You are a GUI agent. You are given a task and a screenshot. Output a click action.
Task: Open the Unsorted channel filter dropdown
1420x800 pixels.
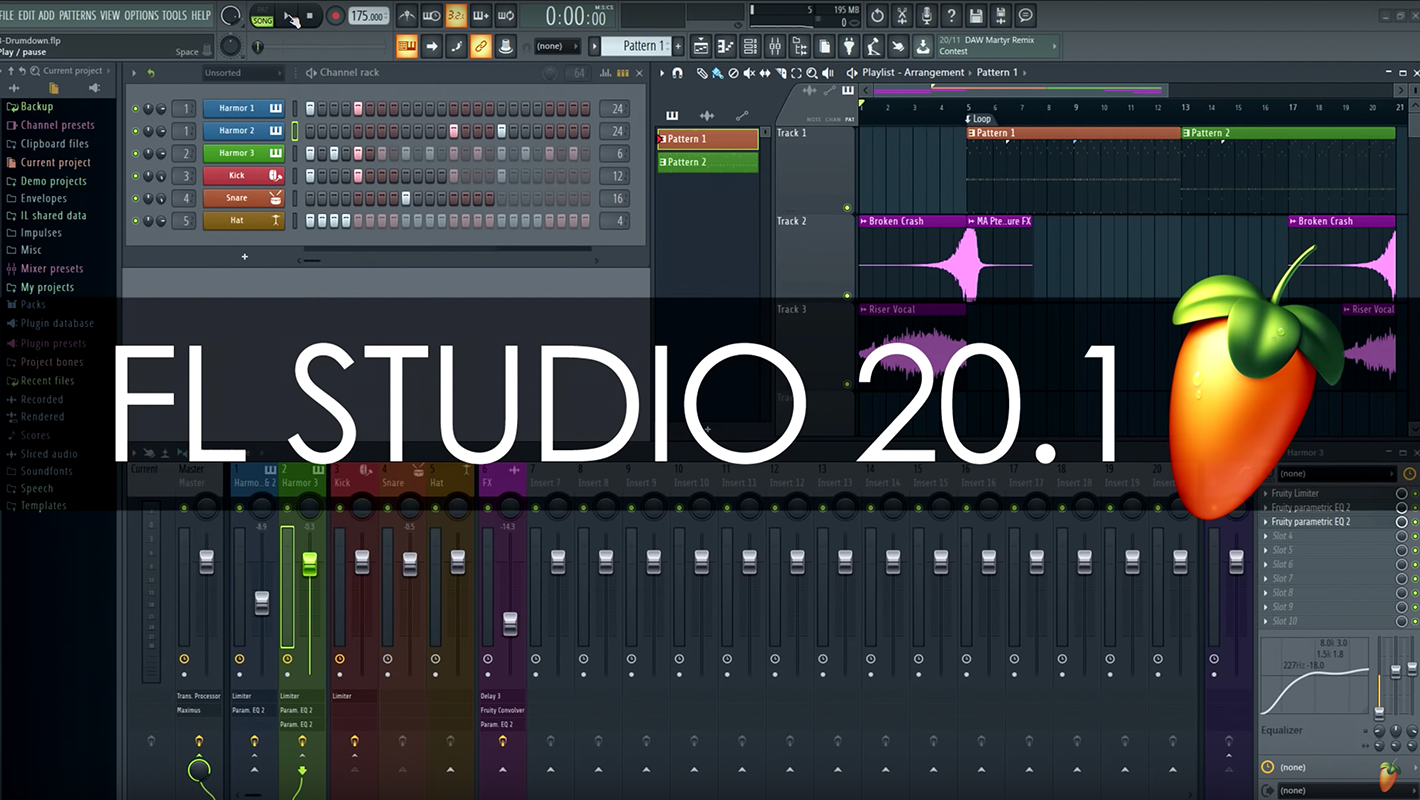click(242, 73)
